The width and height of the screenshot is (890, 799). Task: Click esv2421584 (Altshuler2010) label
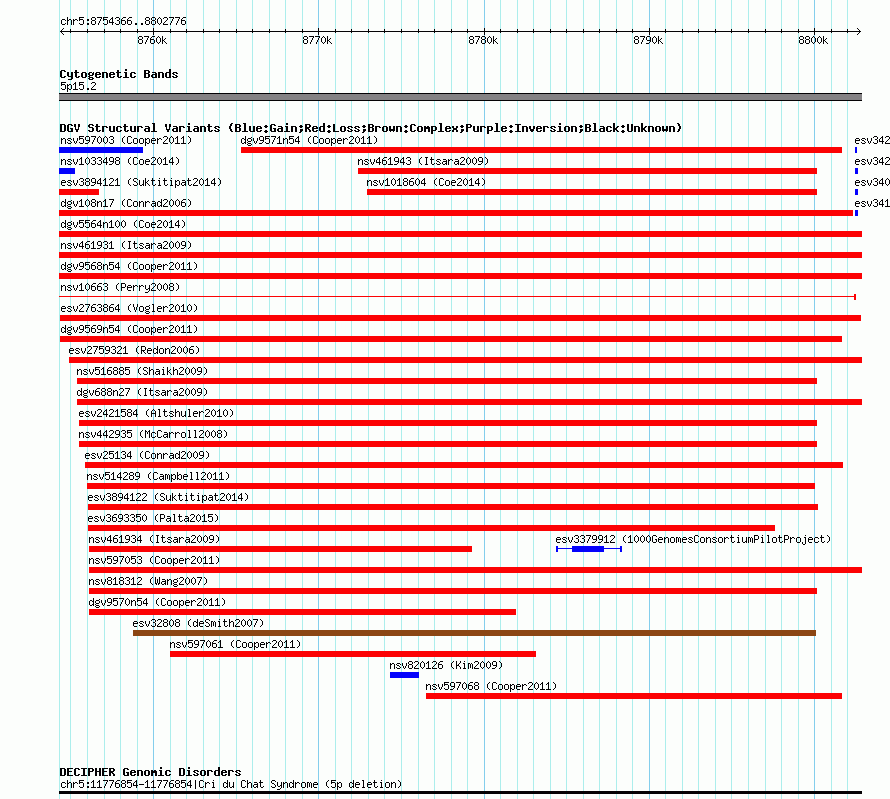(x=156, y=413)
